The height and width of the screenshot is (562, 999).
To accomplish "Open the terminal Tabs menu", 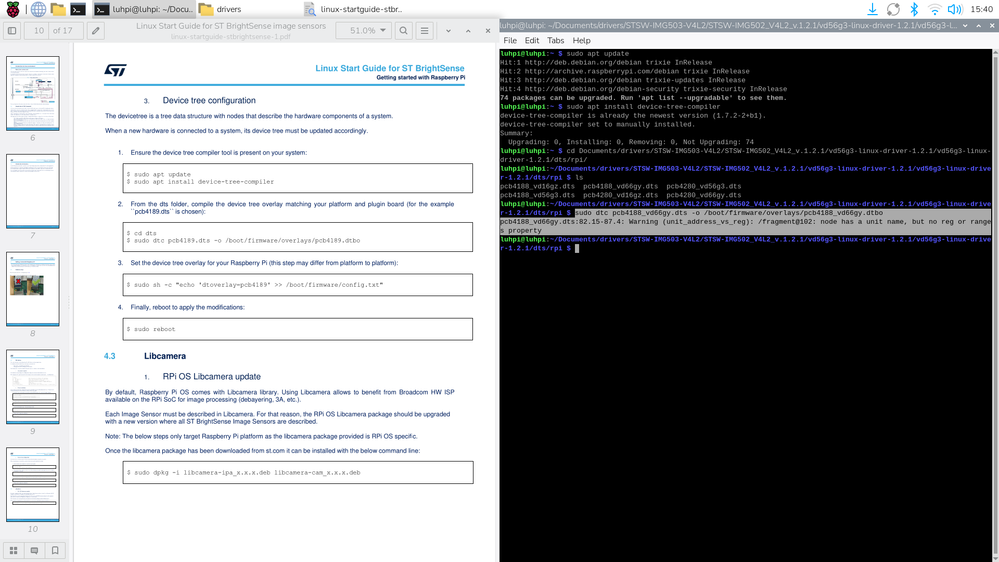I will tap(556, 40).
